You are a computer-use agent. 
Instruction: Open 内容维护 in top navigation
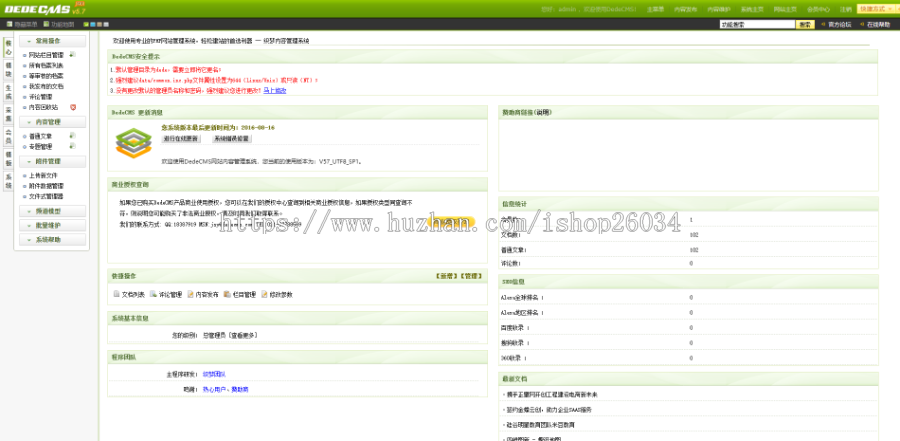pyautogui.click(x=719, y=9)
